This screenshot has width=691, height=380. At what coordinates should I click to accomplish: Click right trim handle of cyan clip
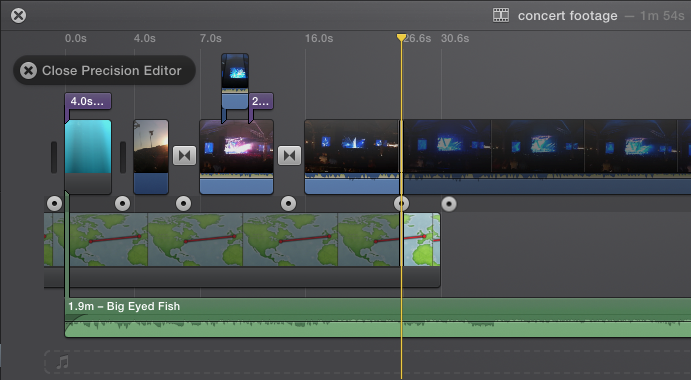(123, 157)
